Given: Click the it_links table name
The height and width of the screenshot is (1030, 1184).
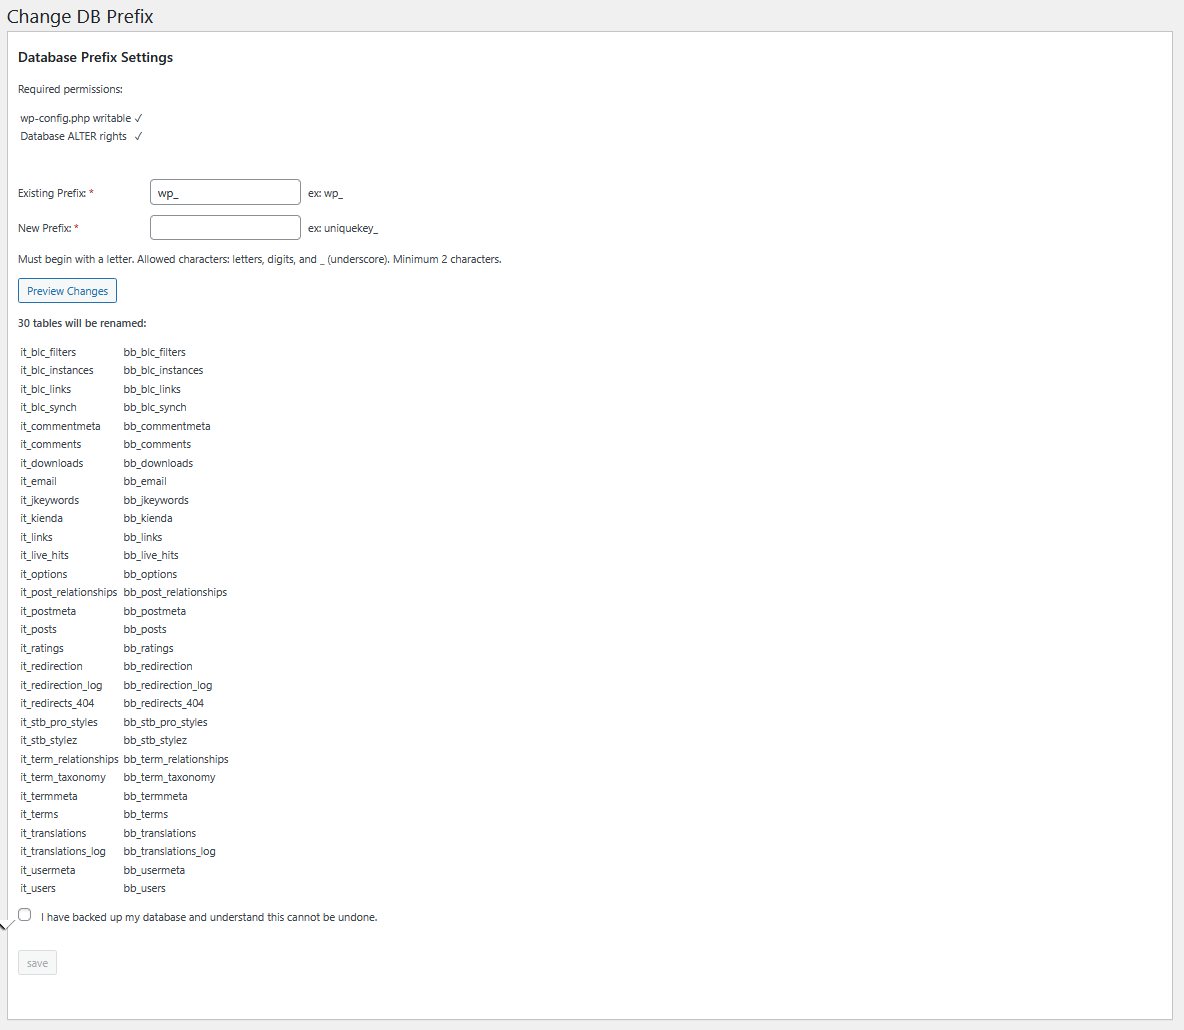Looking at the screenshot, I should 36,537.
